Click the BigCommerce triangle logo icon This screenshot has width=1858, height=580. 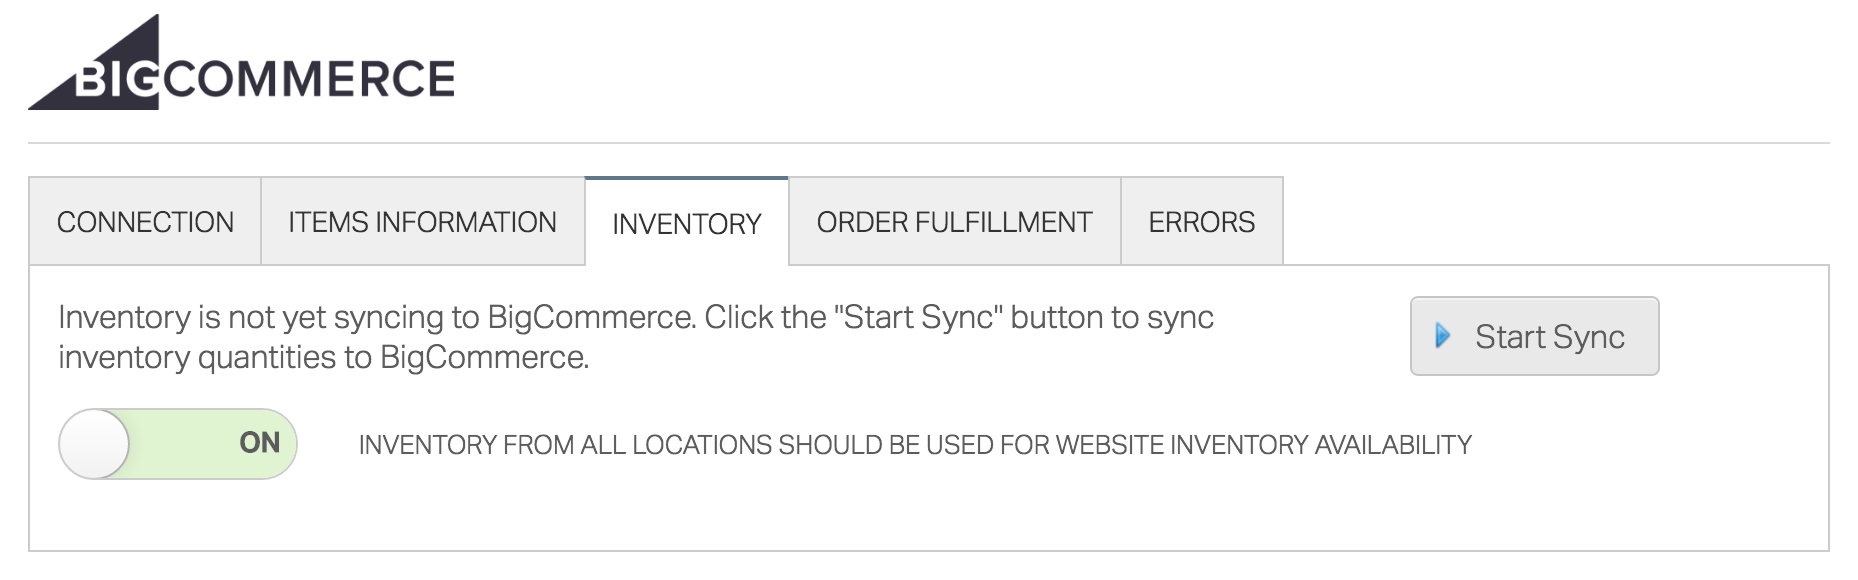coord(93,62)
